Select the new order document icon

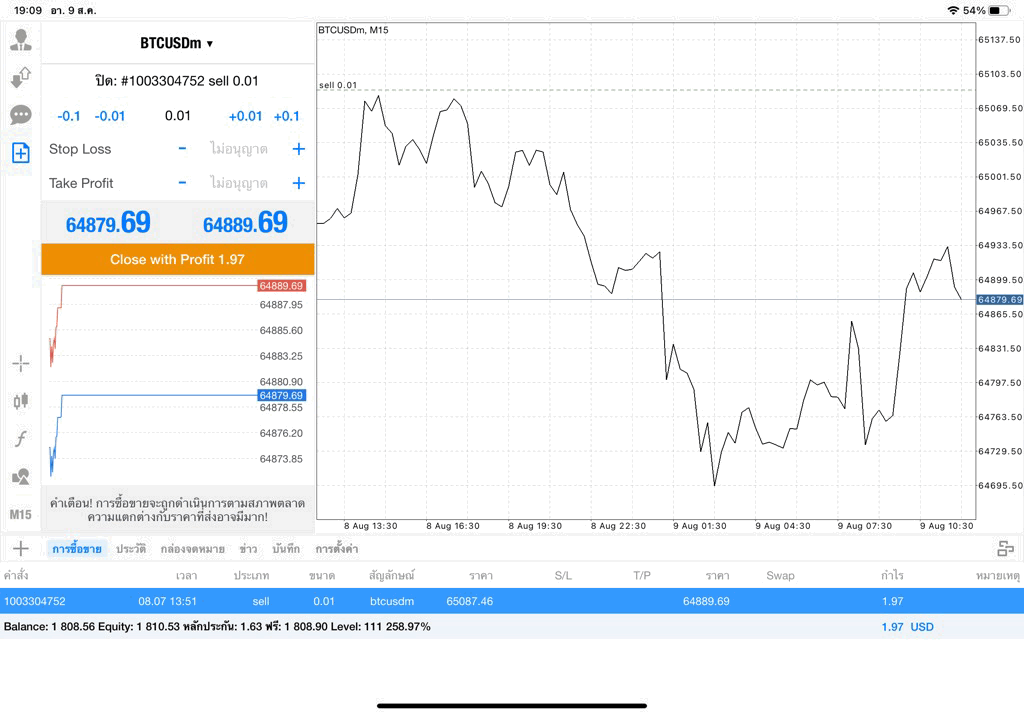tap(20, 153)
